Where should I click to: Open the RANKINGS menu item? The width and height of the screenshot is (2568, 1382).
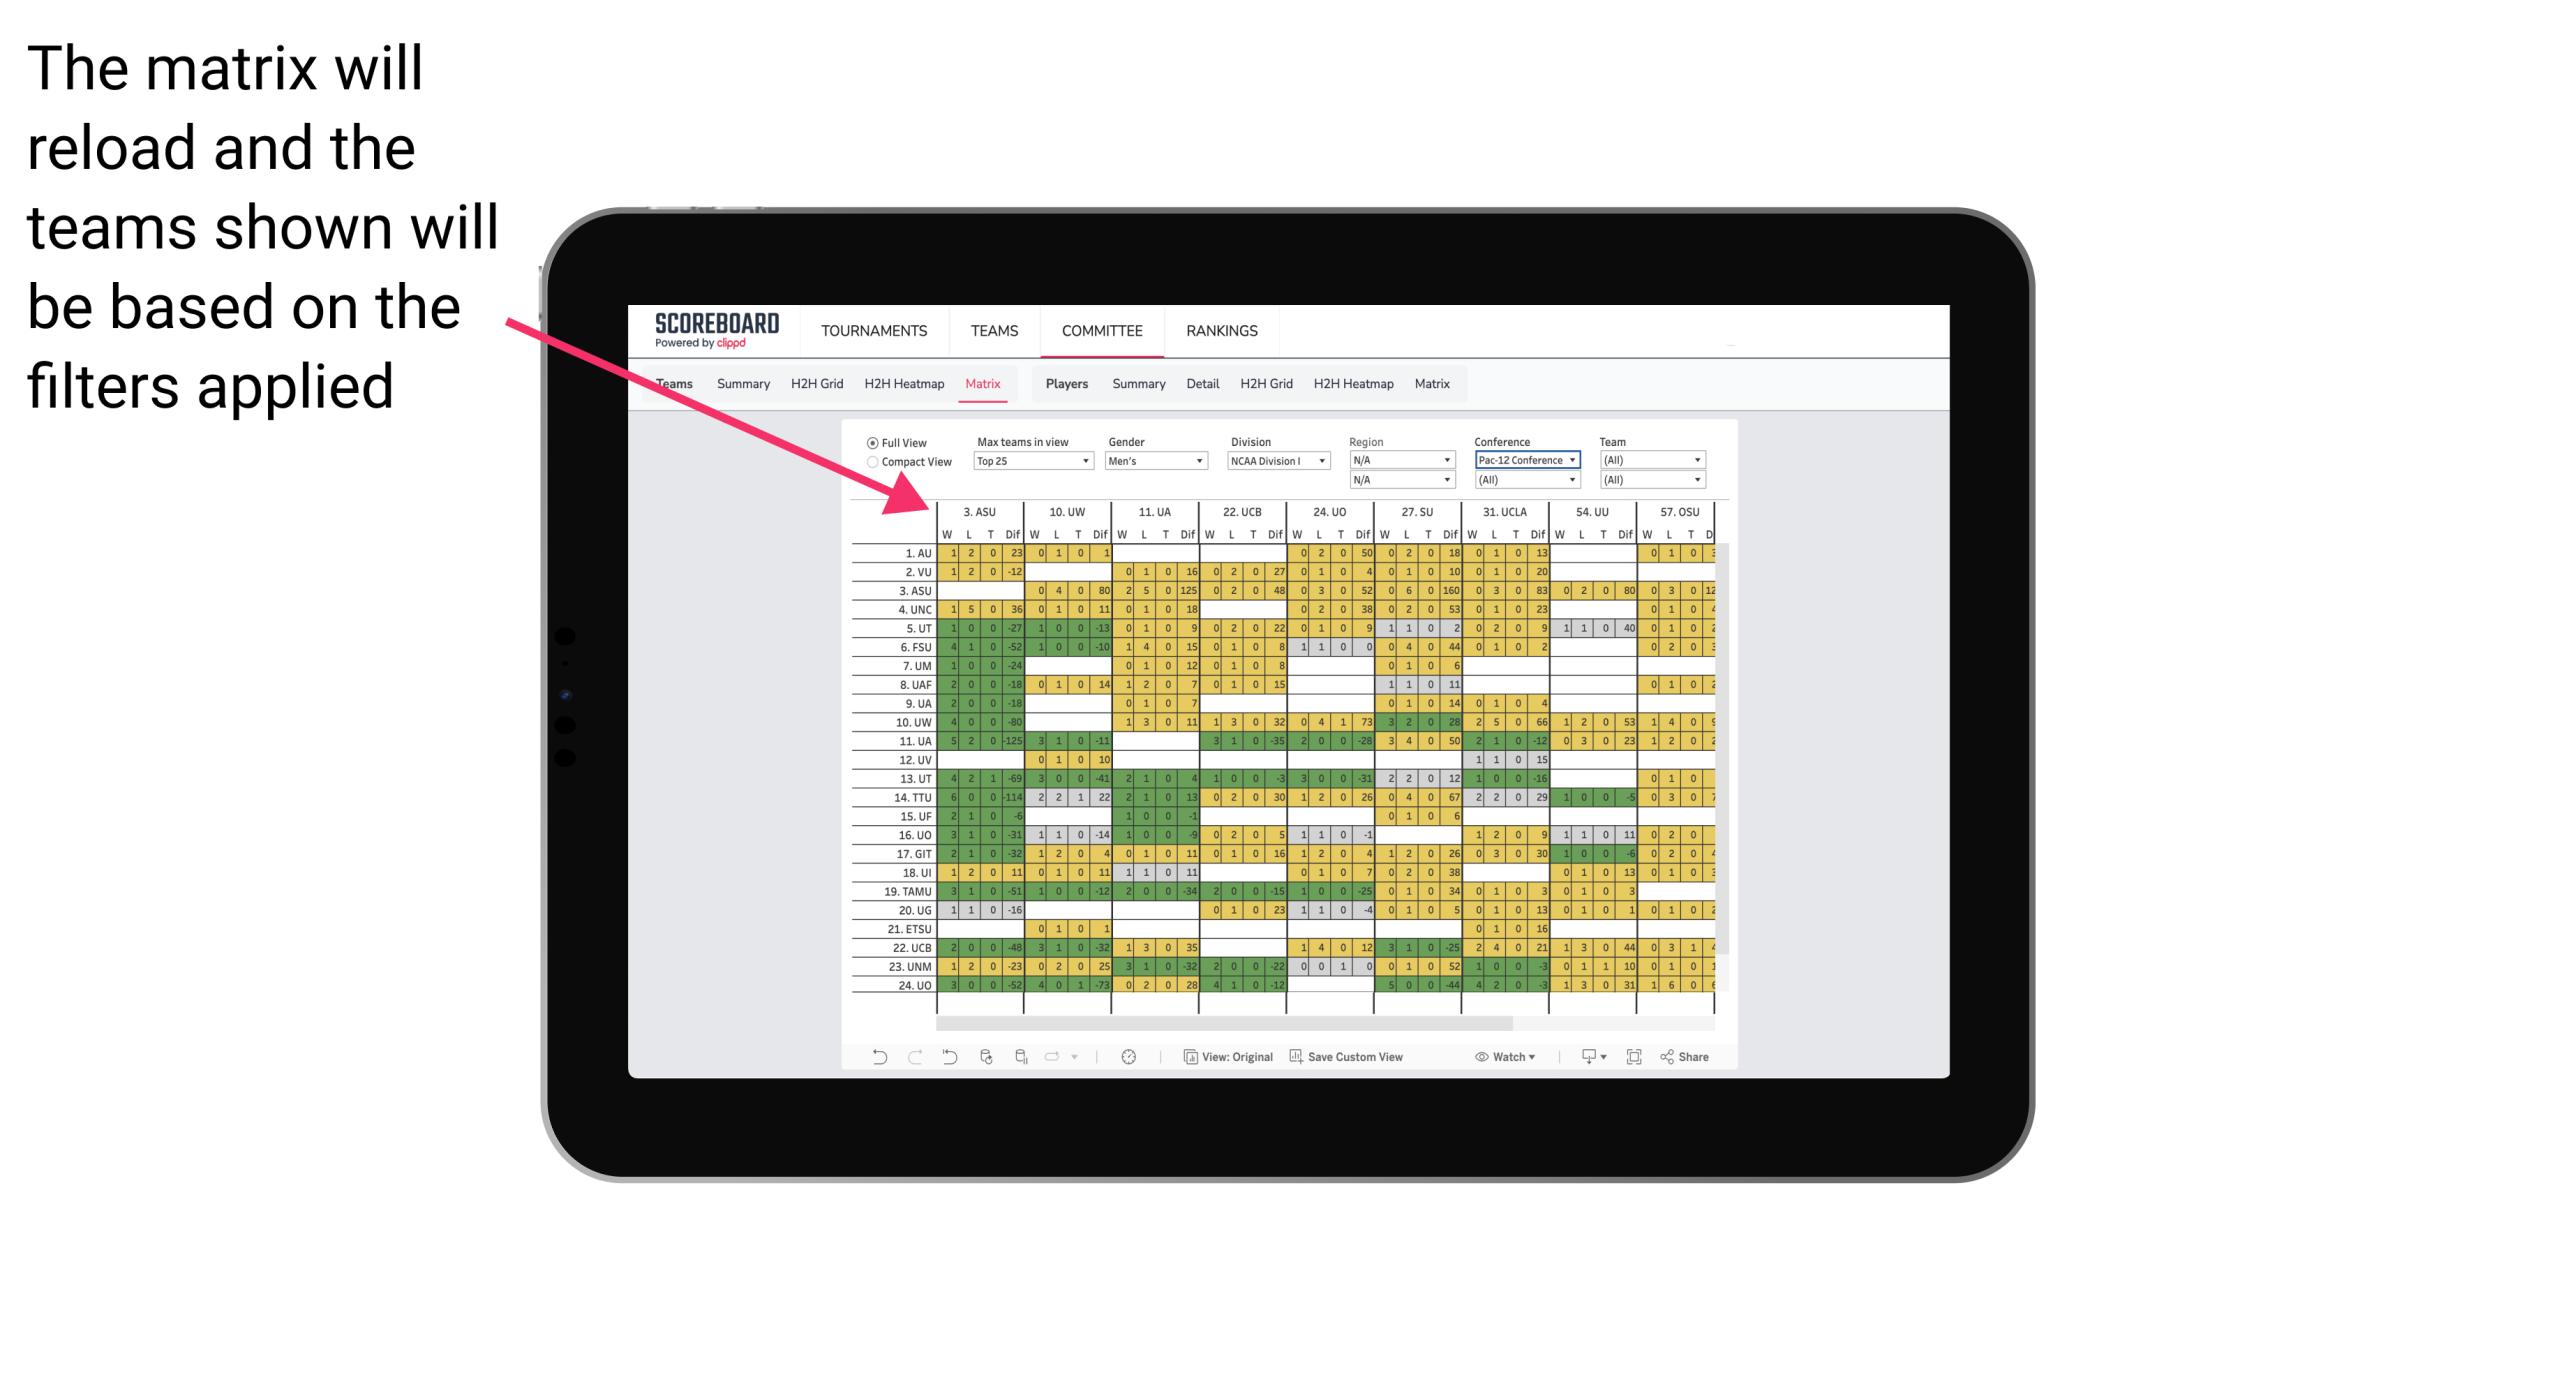[x=1220, y=330]
